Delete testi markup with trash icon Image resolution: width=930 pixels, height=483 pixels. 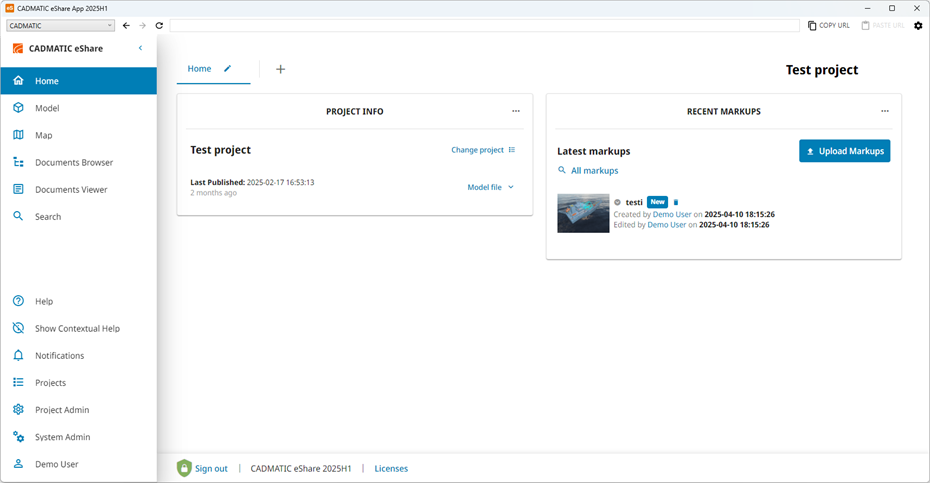click(x=676, y=202)
